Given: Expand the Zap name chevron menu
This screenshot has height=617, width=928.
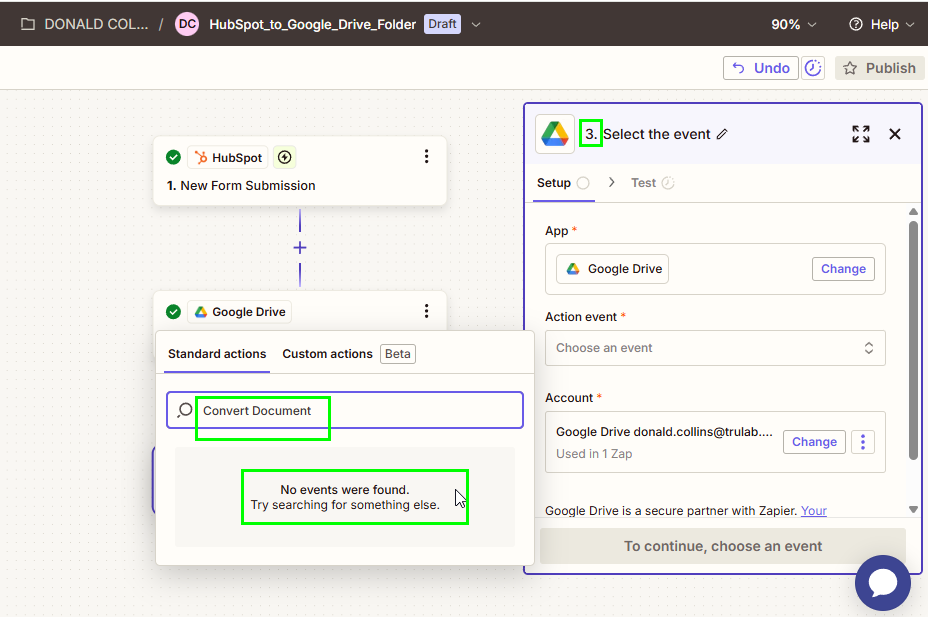Looking at the screenshot, I should (476, 24).
